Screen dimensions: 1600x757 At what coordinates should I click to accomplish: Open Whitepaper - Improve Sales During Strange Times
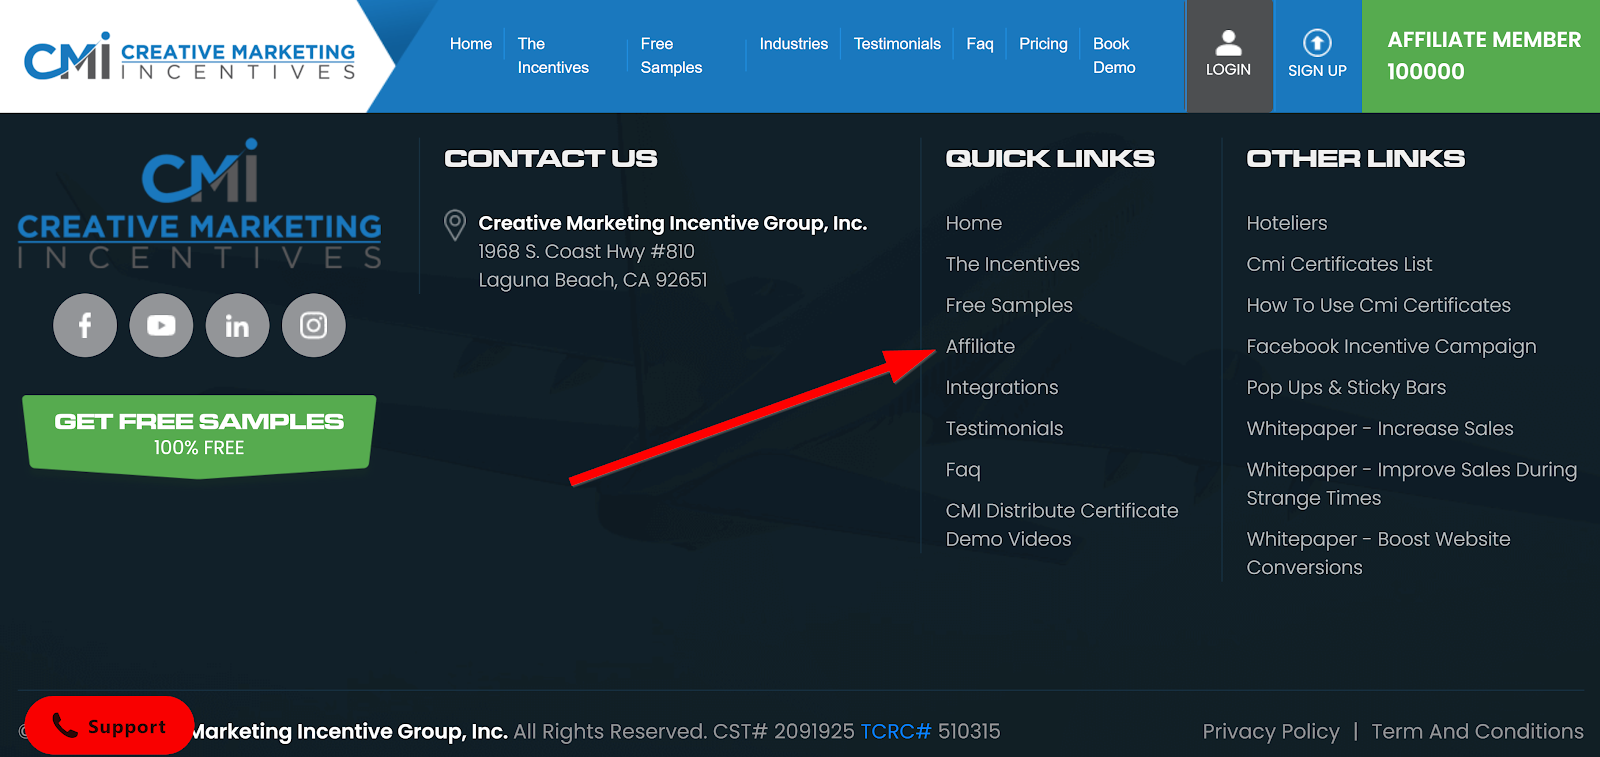click(1411, 484)
